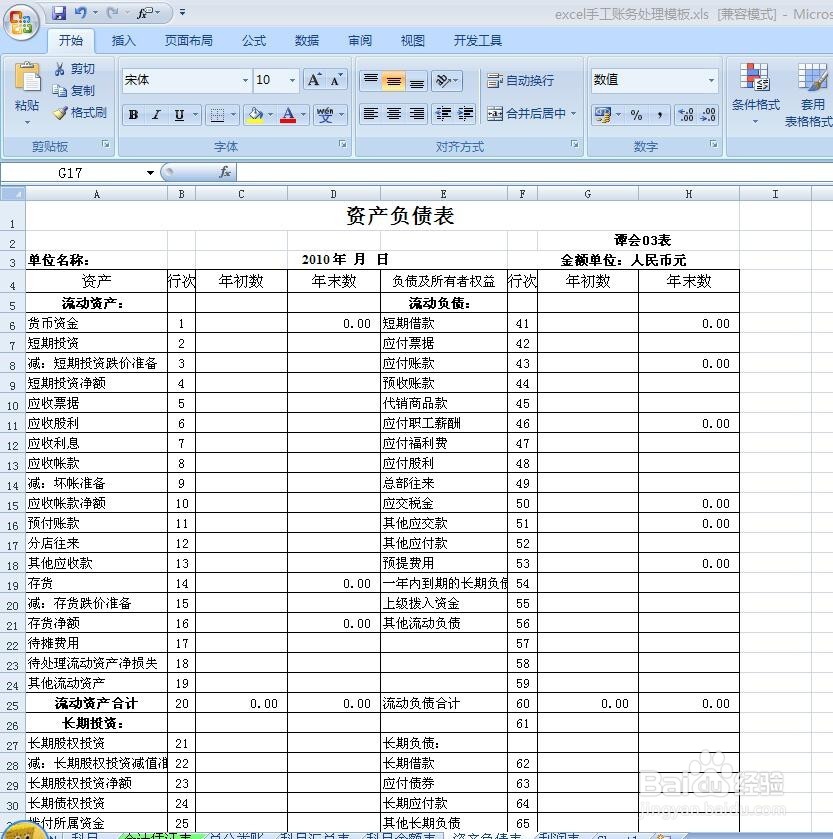Viewport: 833px width, 839px height.
Task: Toggle Merge and Center (合并后居中)
Action: point(527,115)
